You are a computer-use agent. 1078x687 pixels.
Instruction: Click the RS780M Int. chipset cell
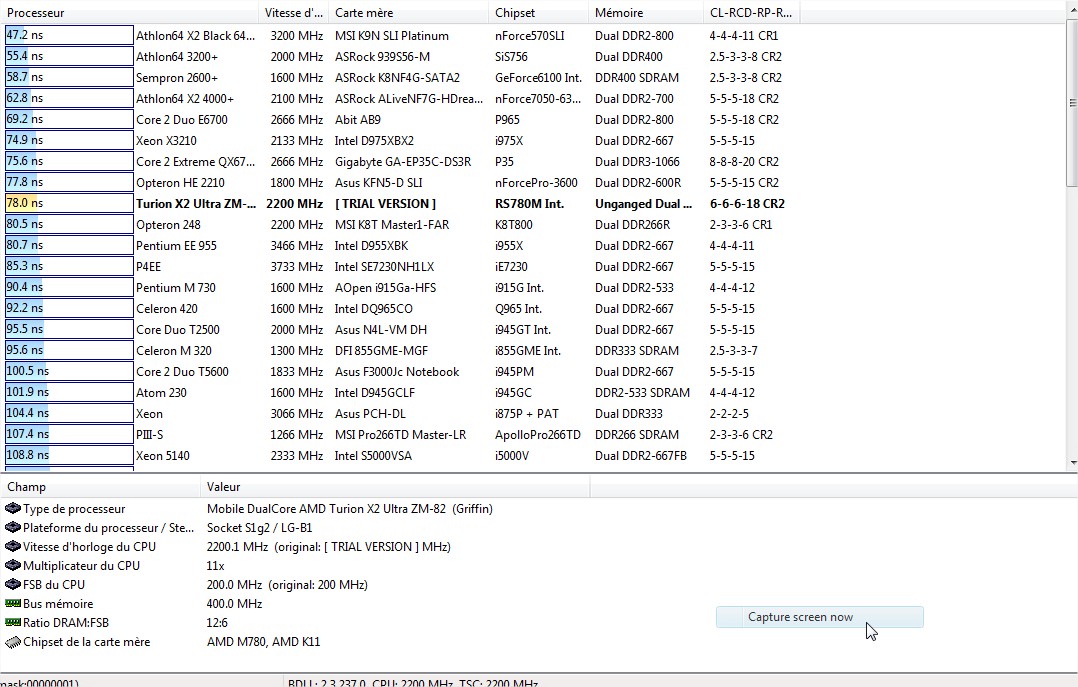(x=531, y=204)
